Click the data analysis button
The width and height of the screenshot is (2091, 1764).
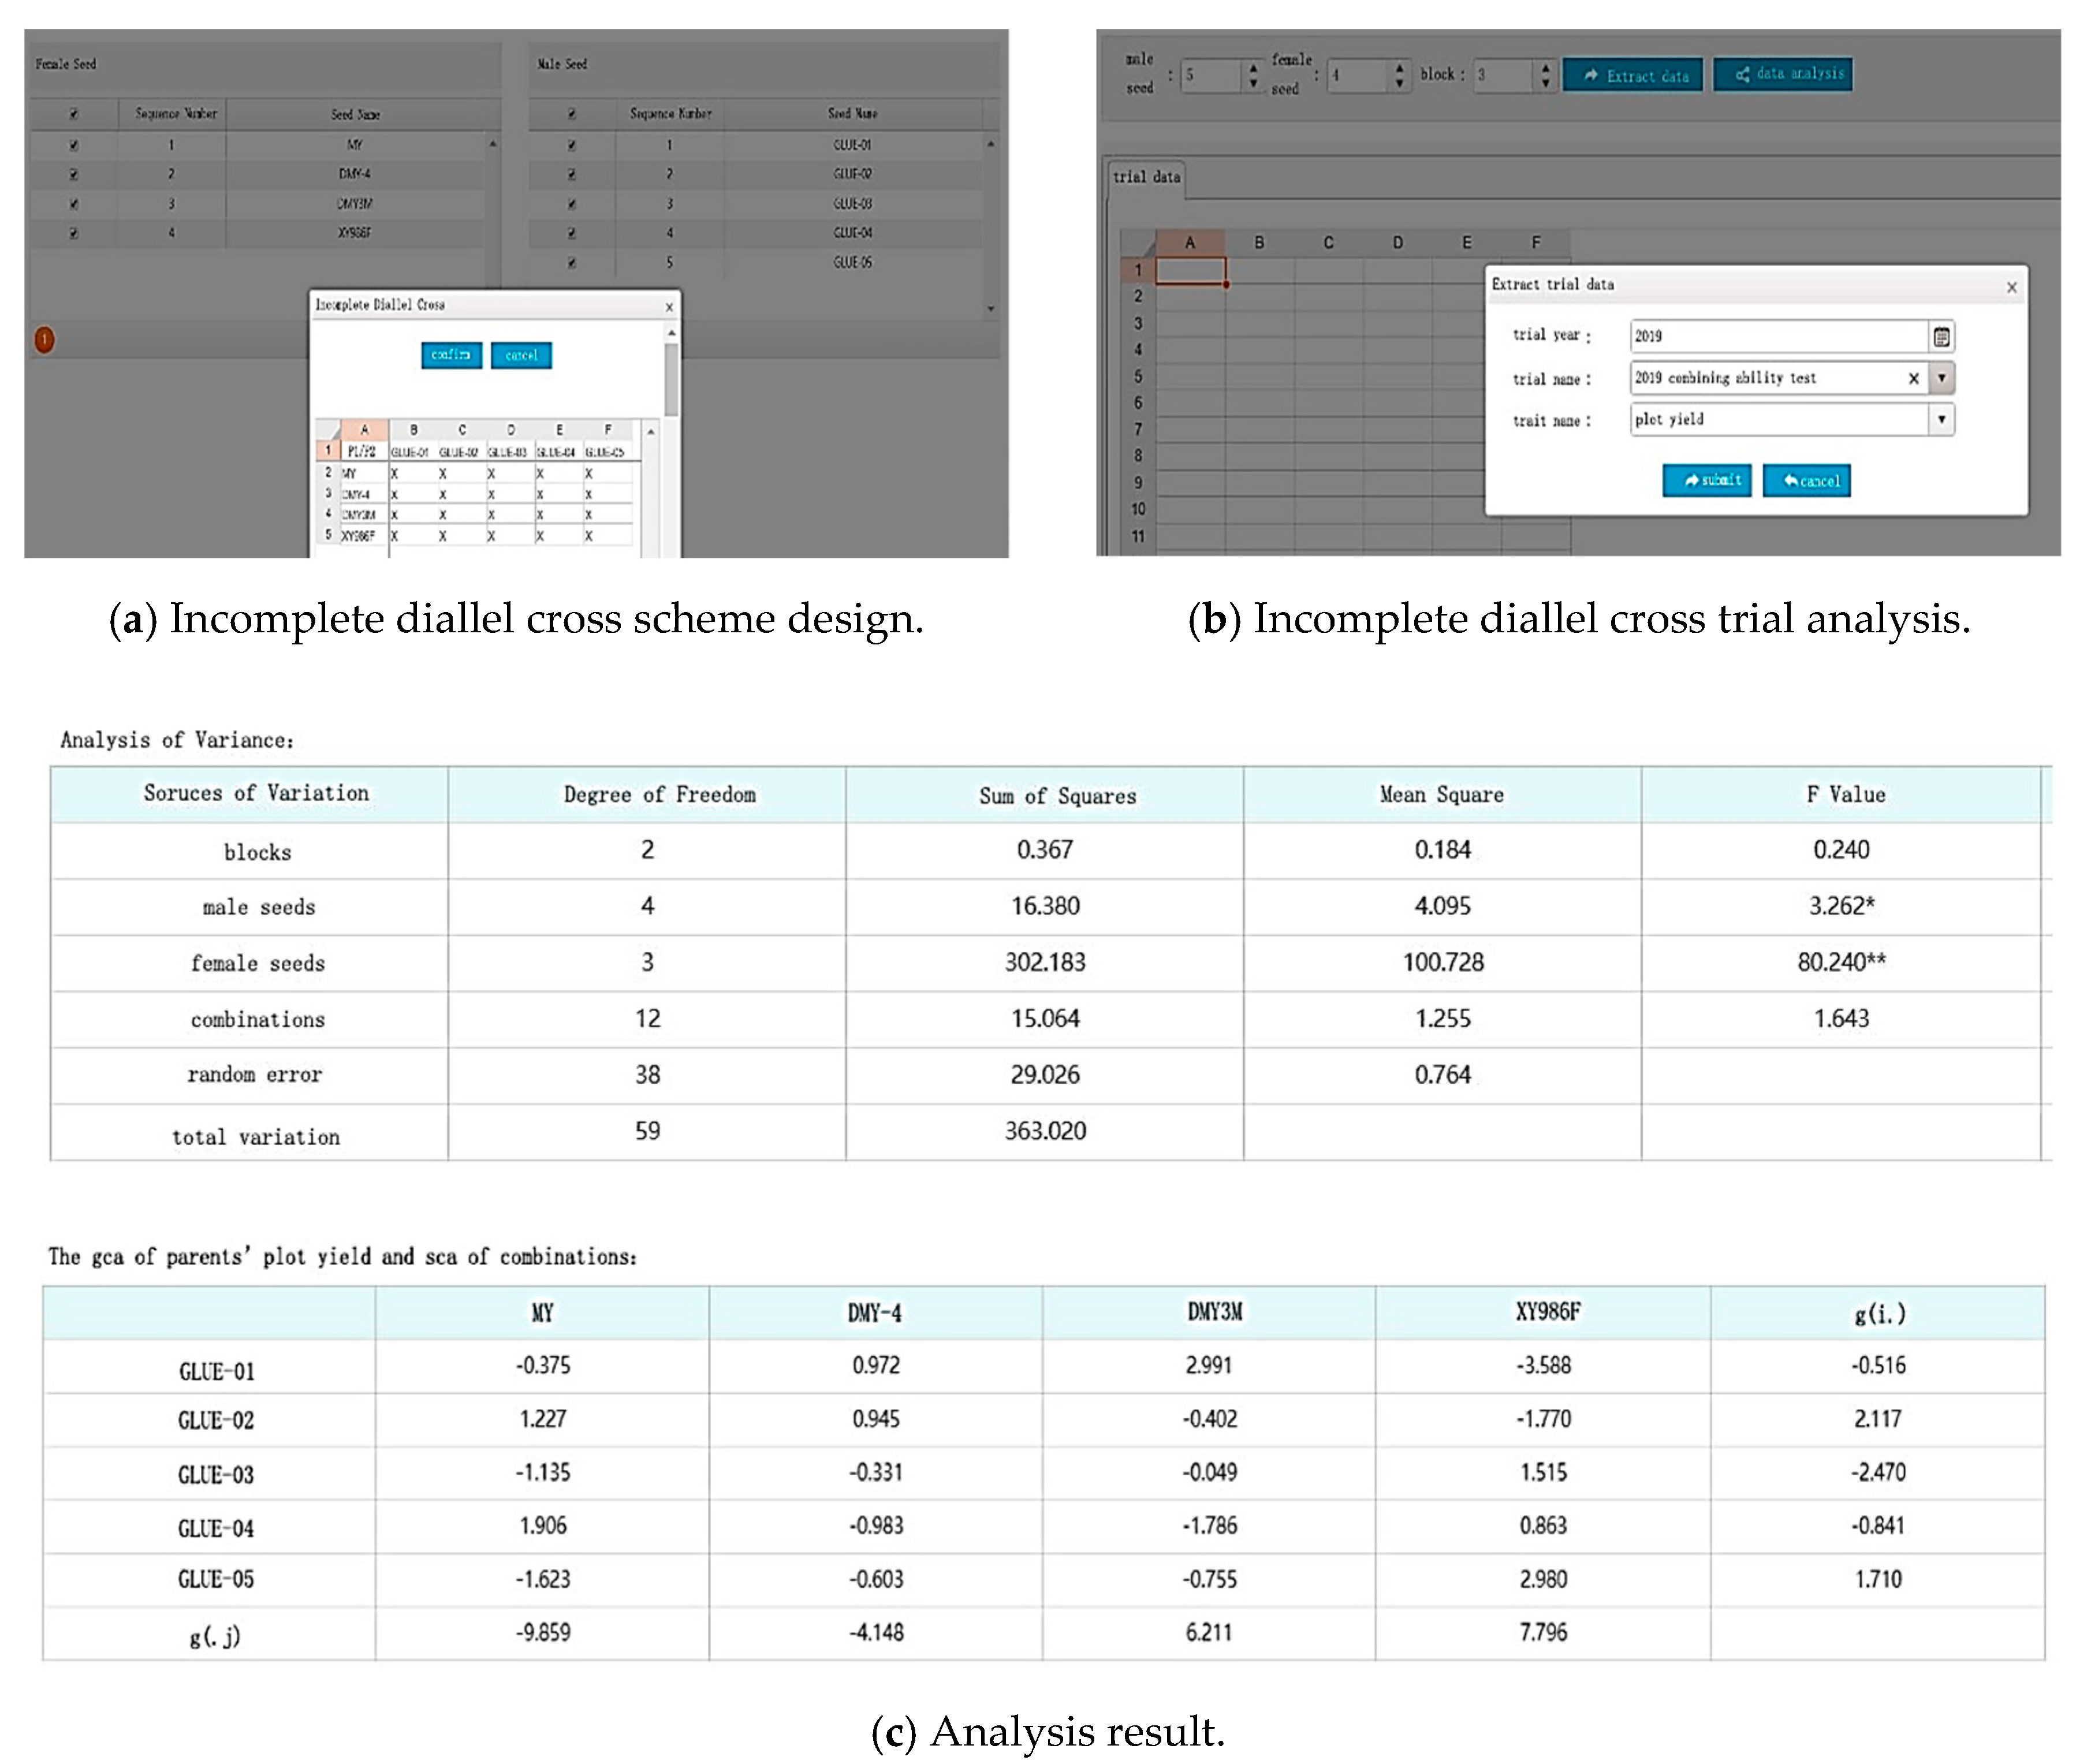click(x=1783, y=74)
